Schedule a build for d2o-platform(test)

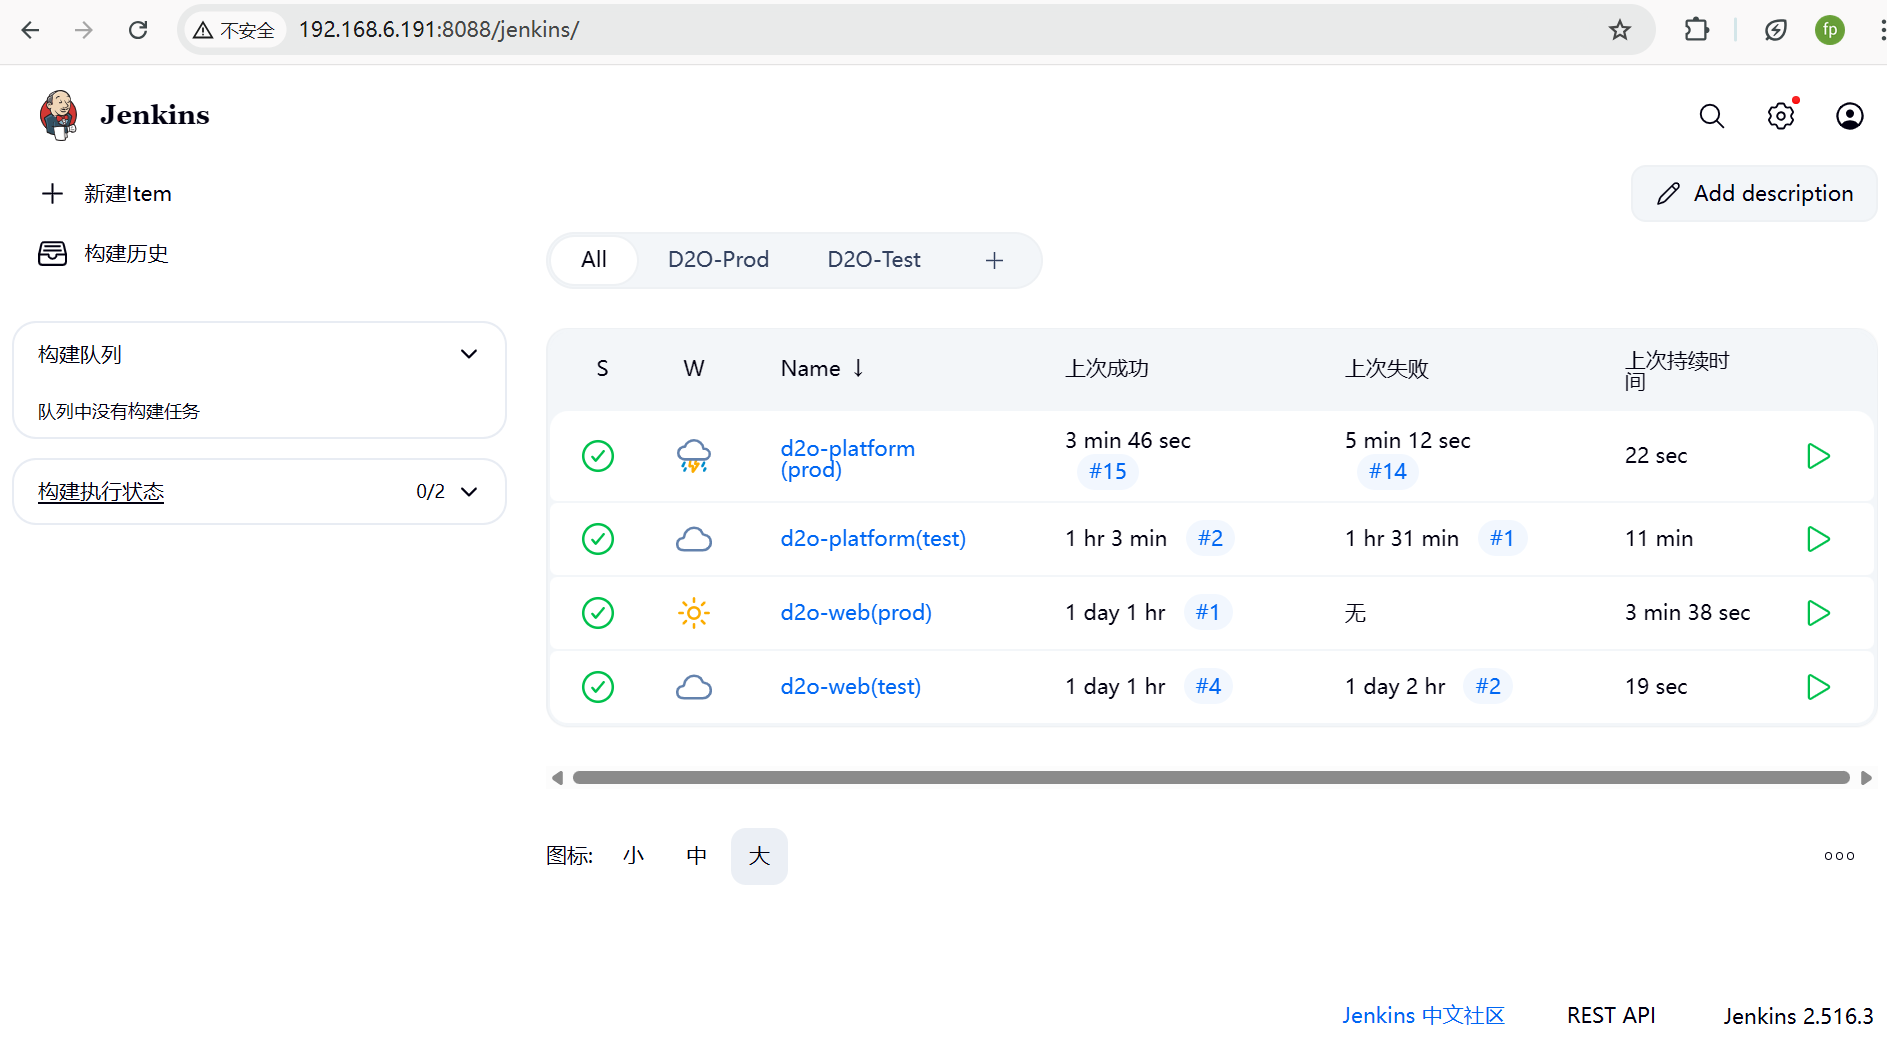coord(1818,539)
